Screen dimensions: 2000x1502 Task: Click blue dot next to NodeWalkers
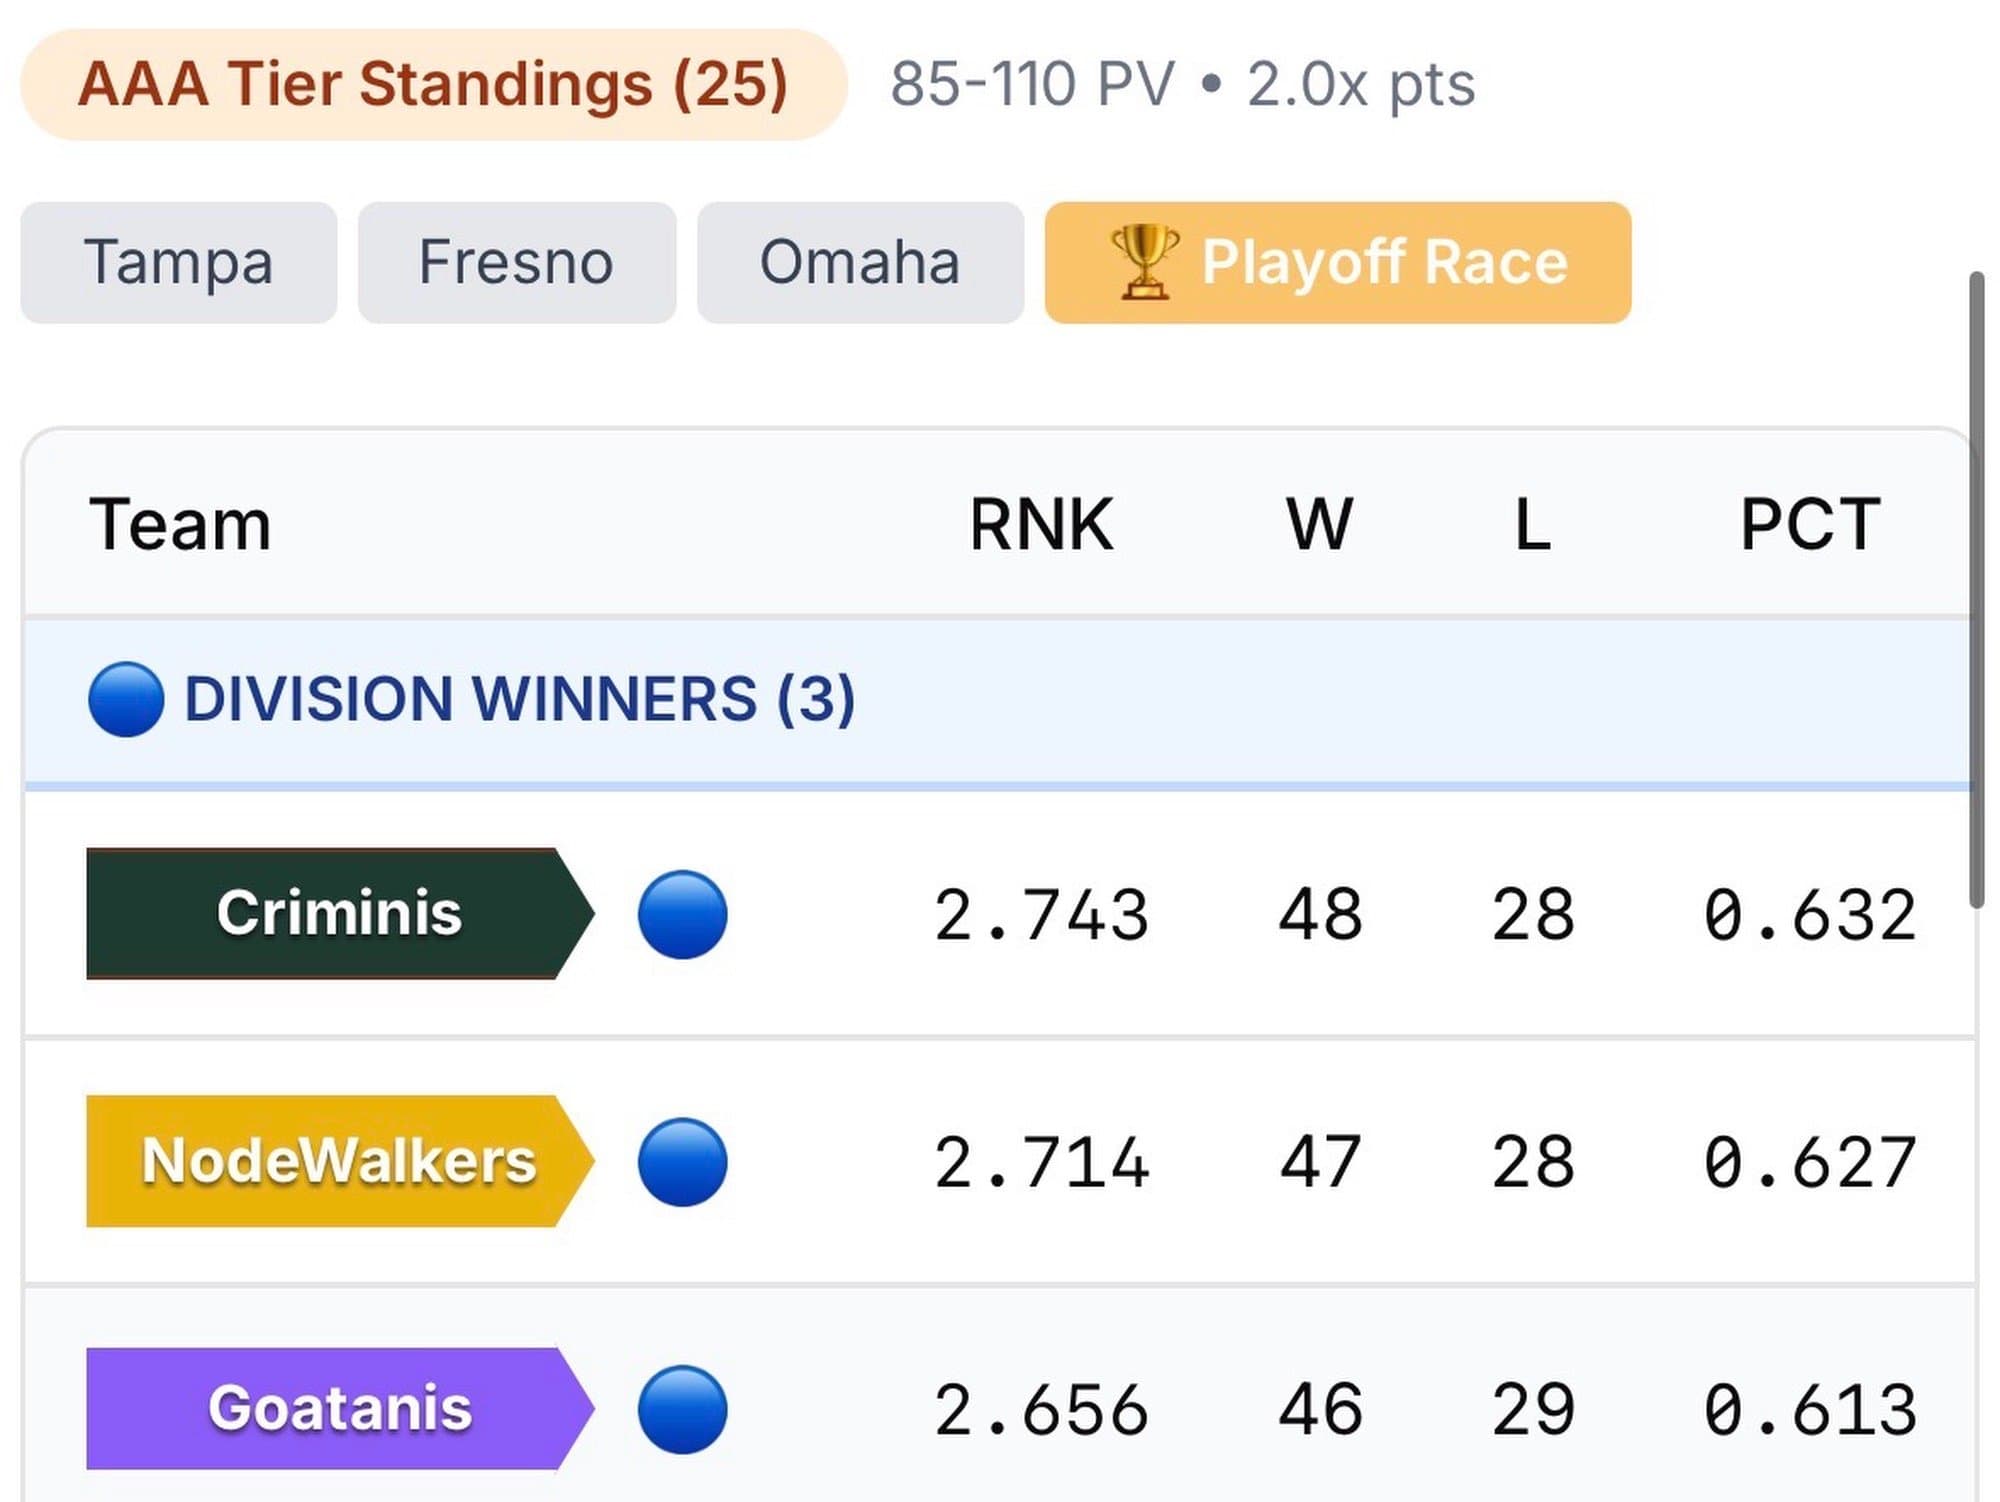pyautogui.click(x=683, y=1162)
